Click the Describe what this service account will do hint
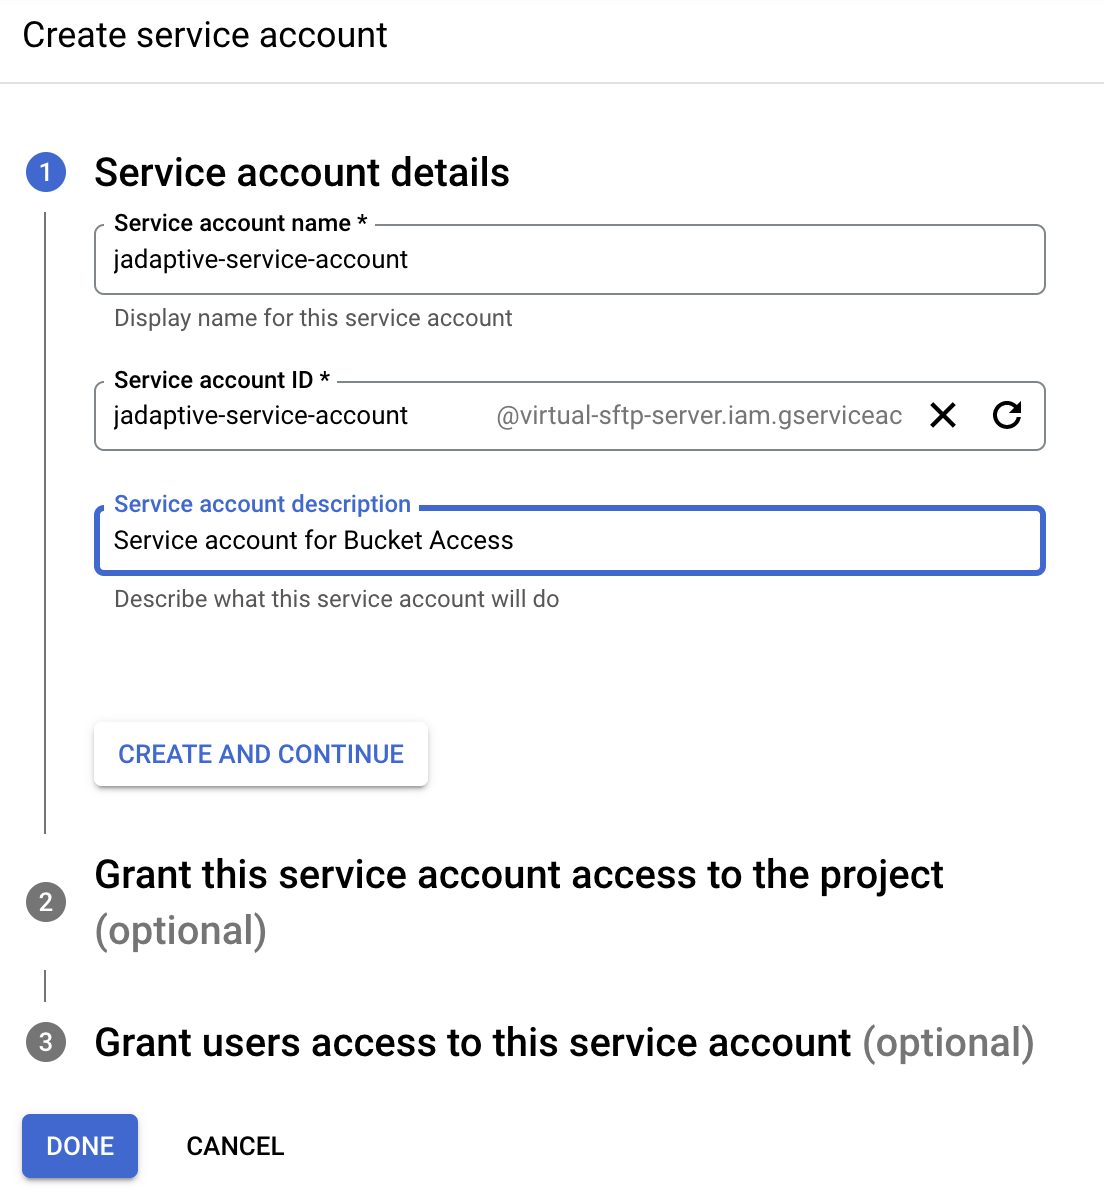Screen dimensions: 1104x1204 click(x=337, y=599)
